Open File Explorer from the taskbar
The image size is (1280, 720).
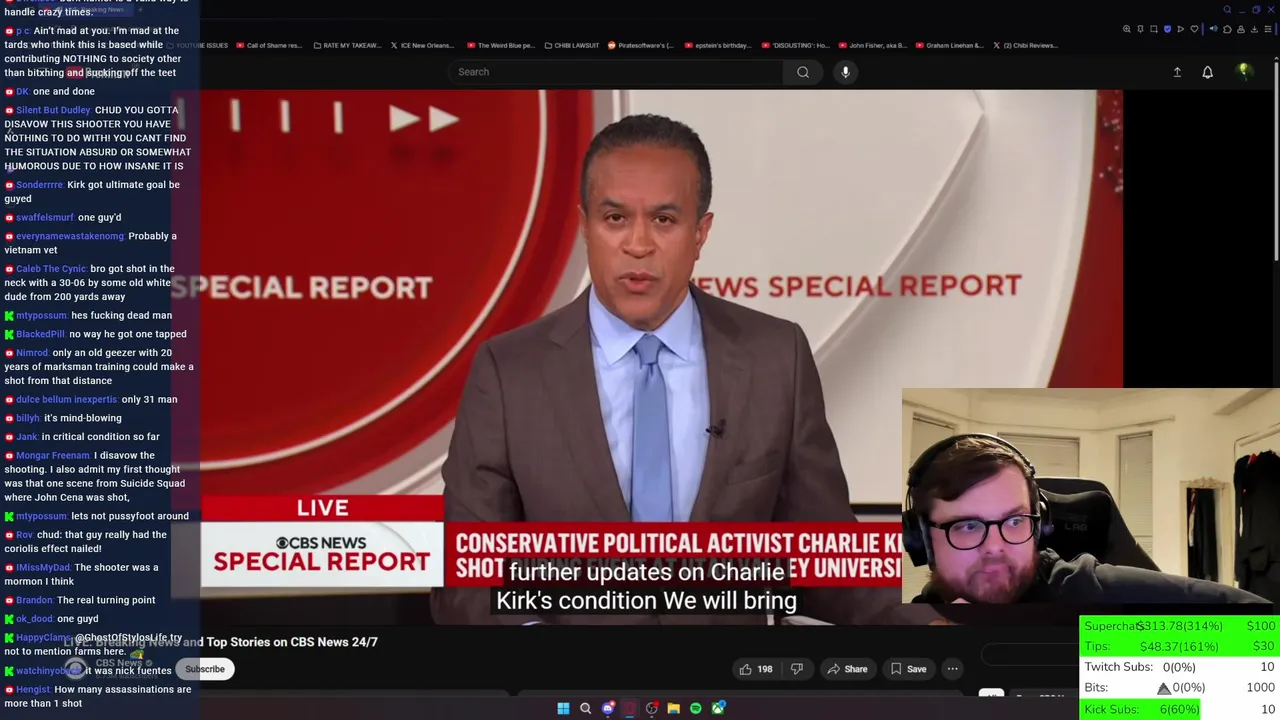pos(673,708)
